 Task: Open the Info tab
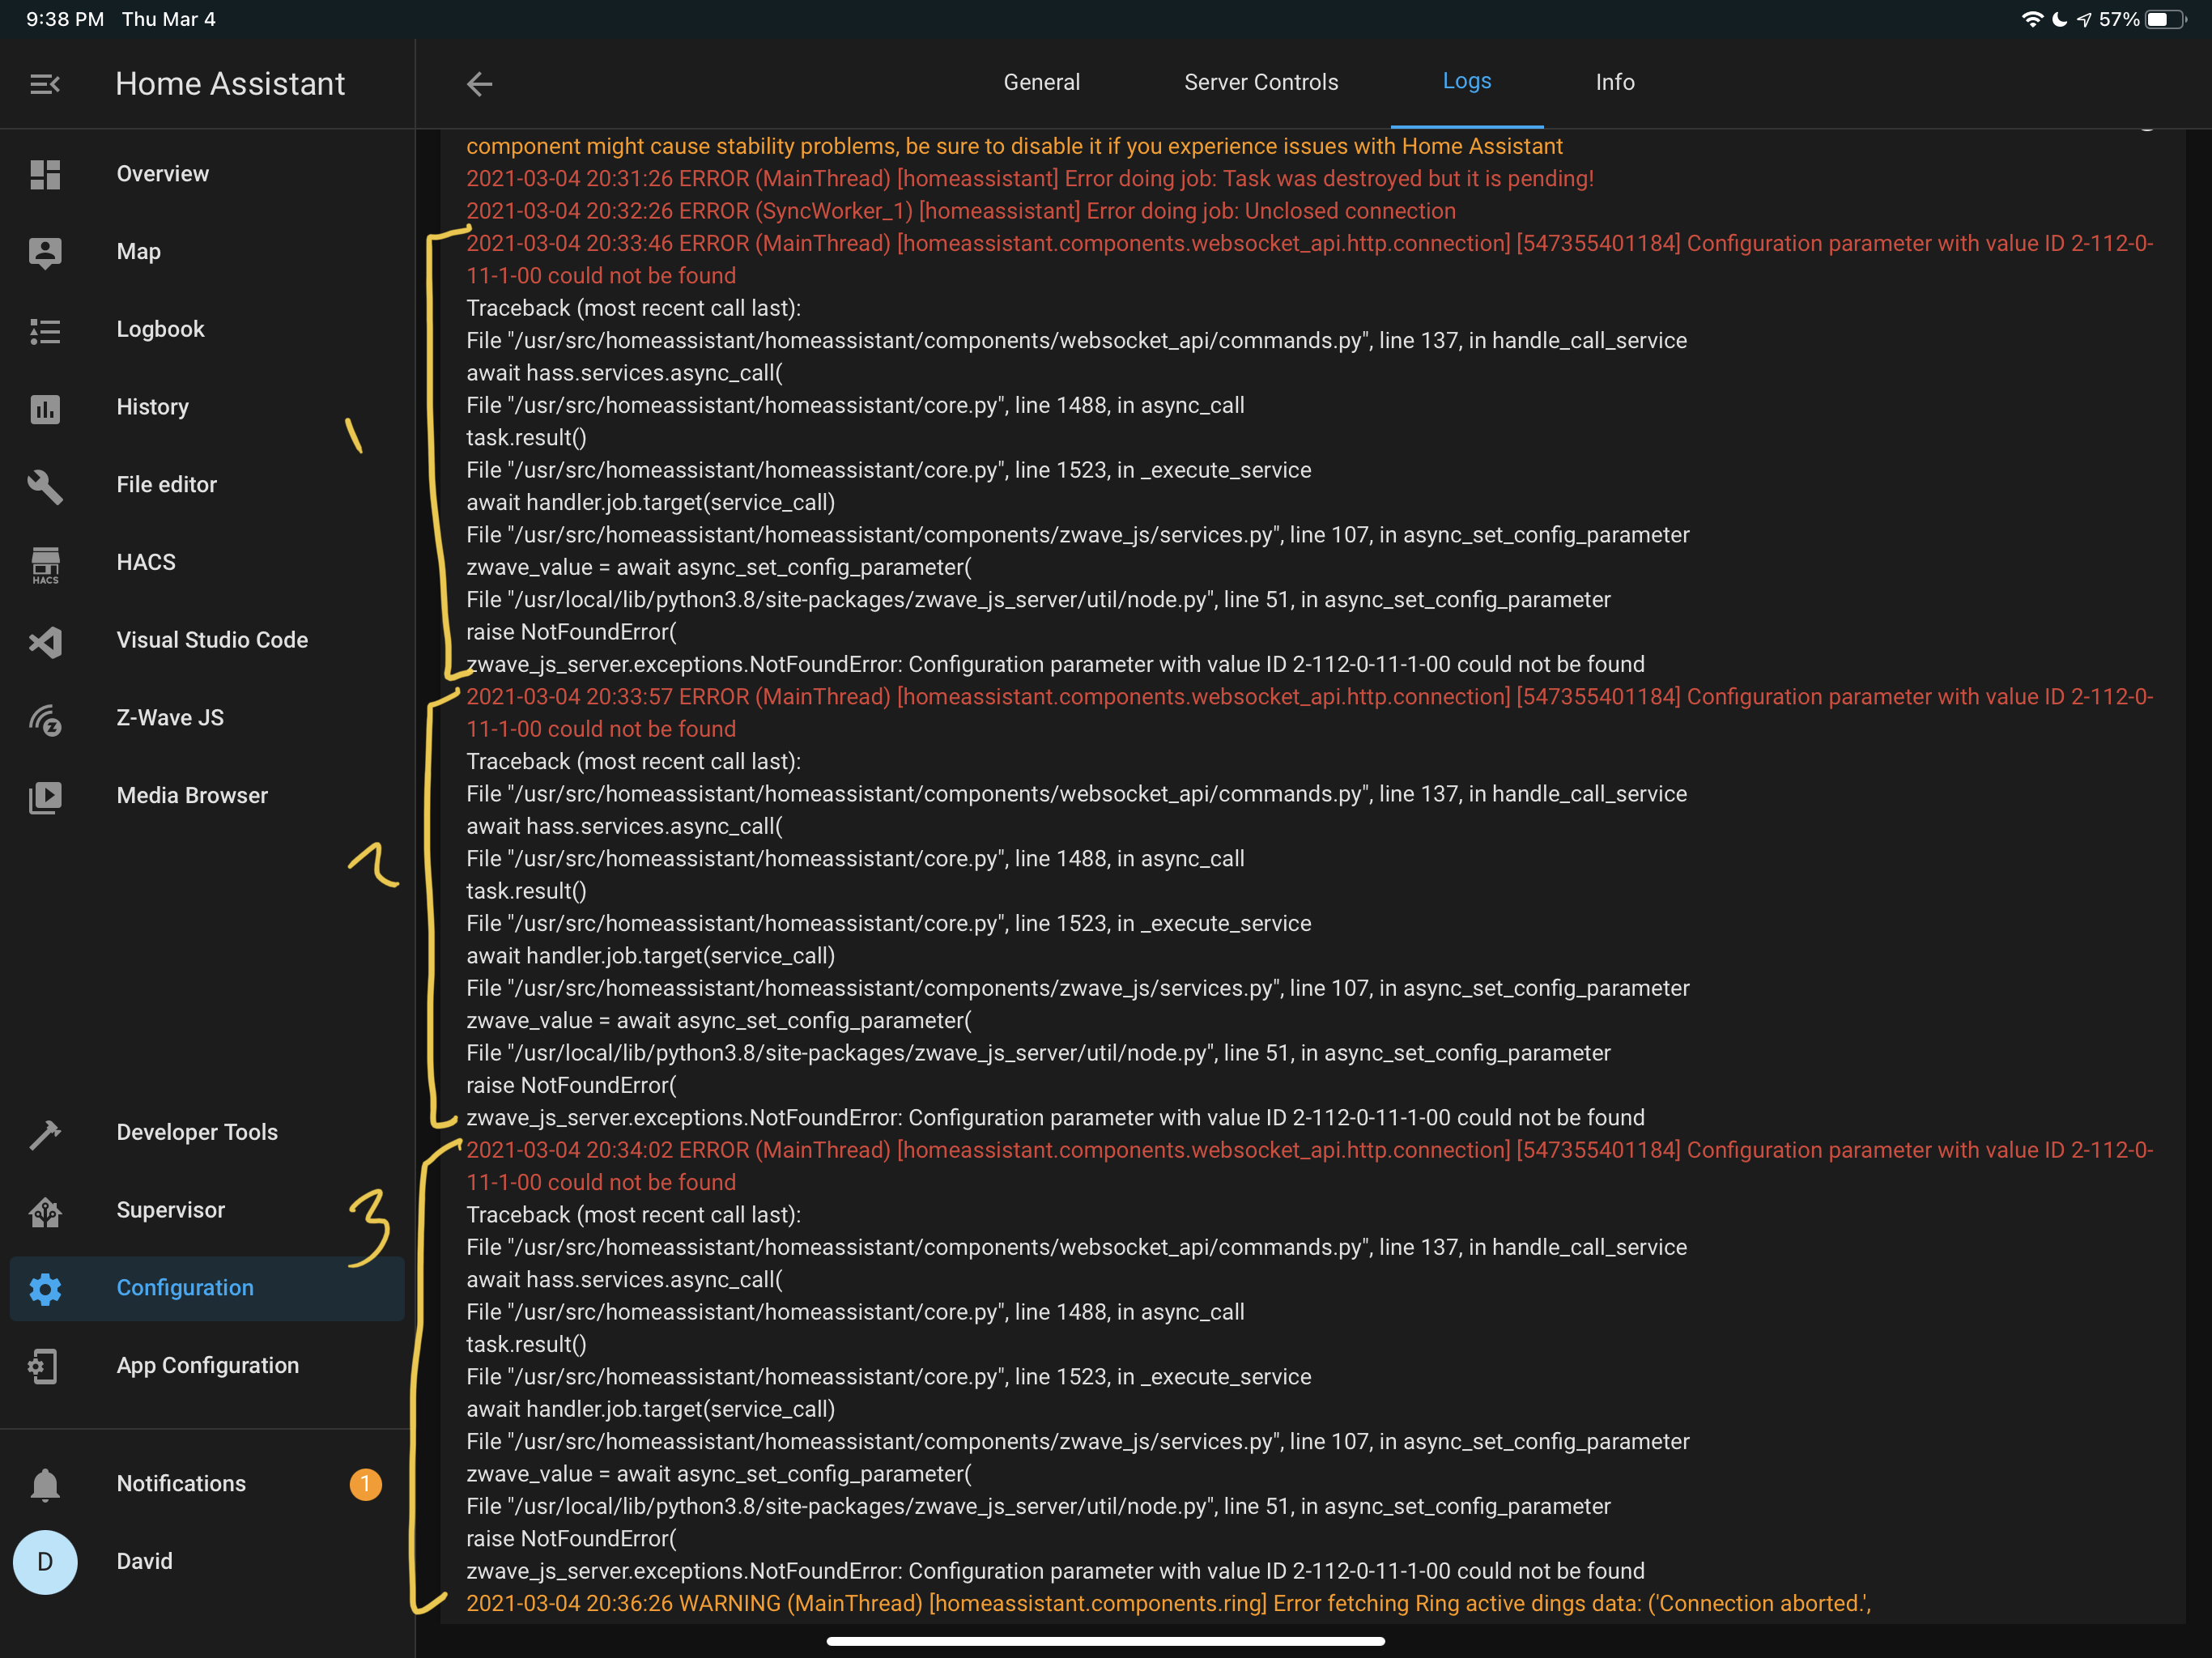coord(1614,82)
